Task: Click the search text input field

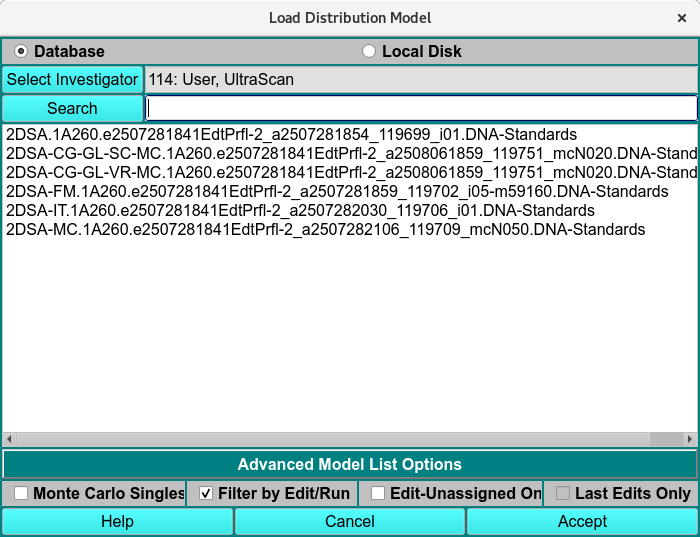Action: point(420,108)
